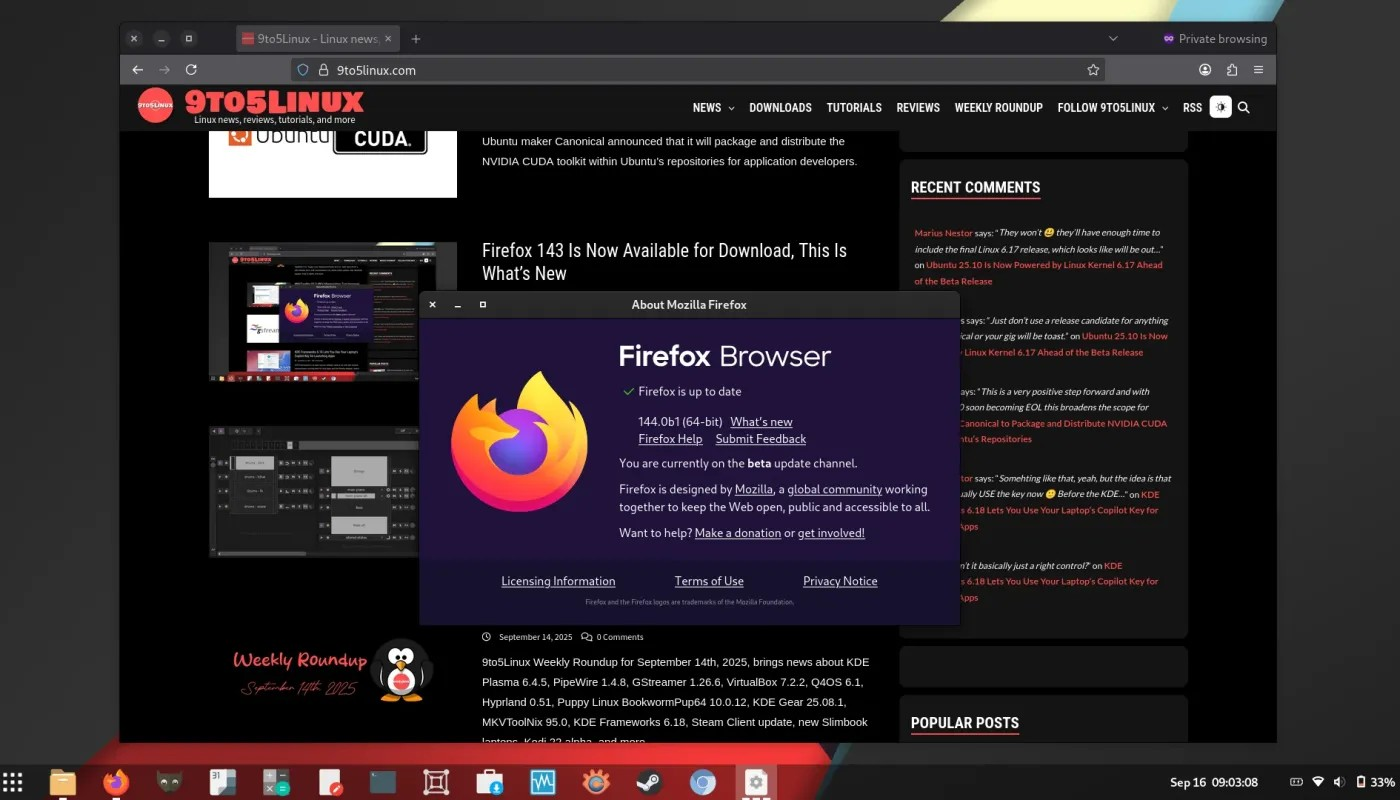Open the Firefox browser from the taskbar
The image size is (1400, 800).
pyautogui.click(x=115, y=782)
